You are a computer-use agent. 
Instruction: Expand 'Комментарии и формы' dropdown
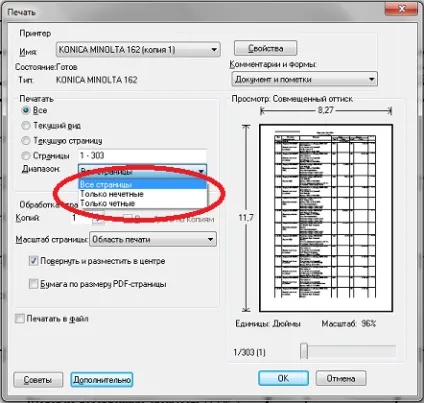tap(304, 79)
